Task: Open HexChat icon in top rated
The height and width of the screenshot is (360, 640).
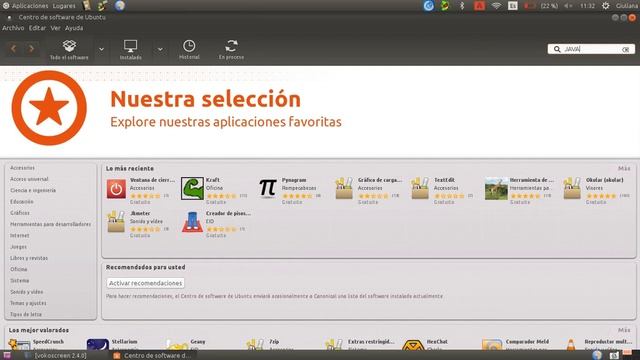Action: pos(413,345)
